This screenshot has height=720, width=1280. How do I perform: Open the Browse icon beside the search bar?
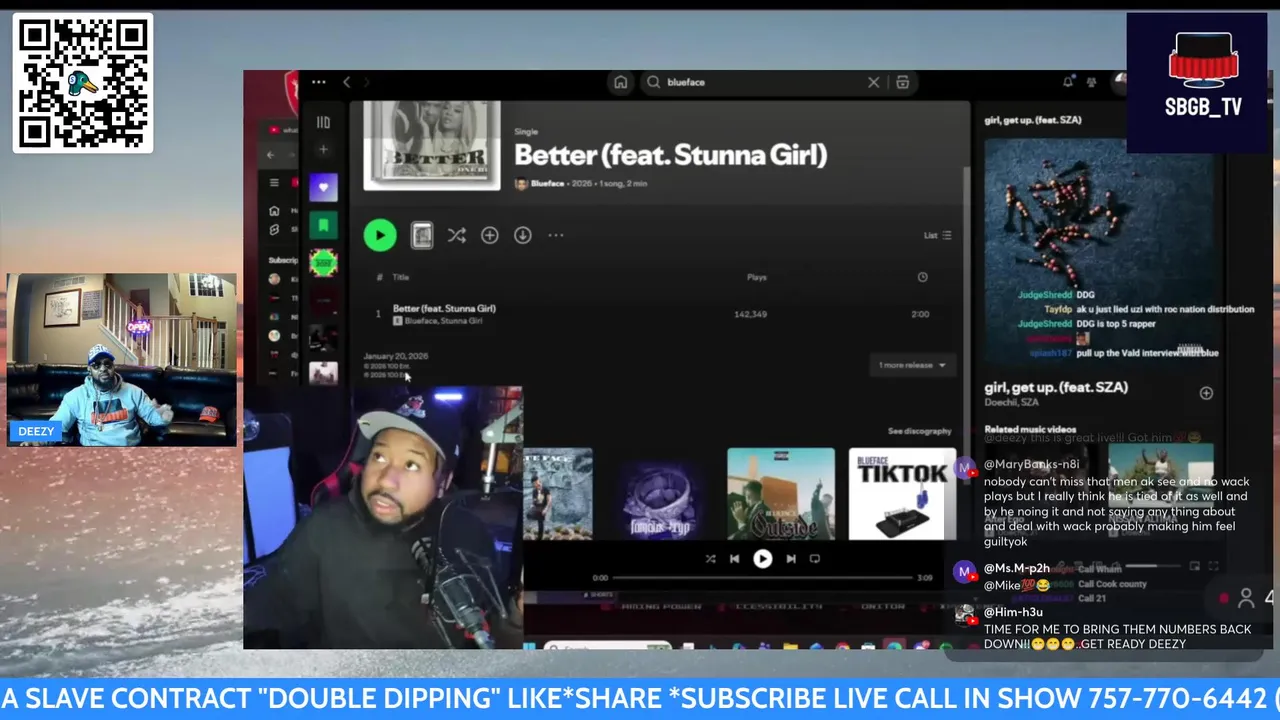pyautogui.click(x=902, y=82)
